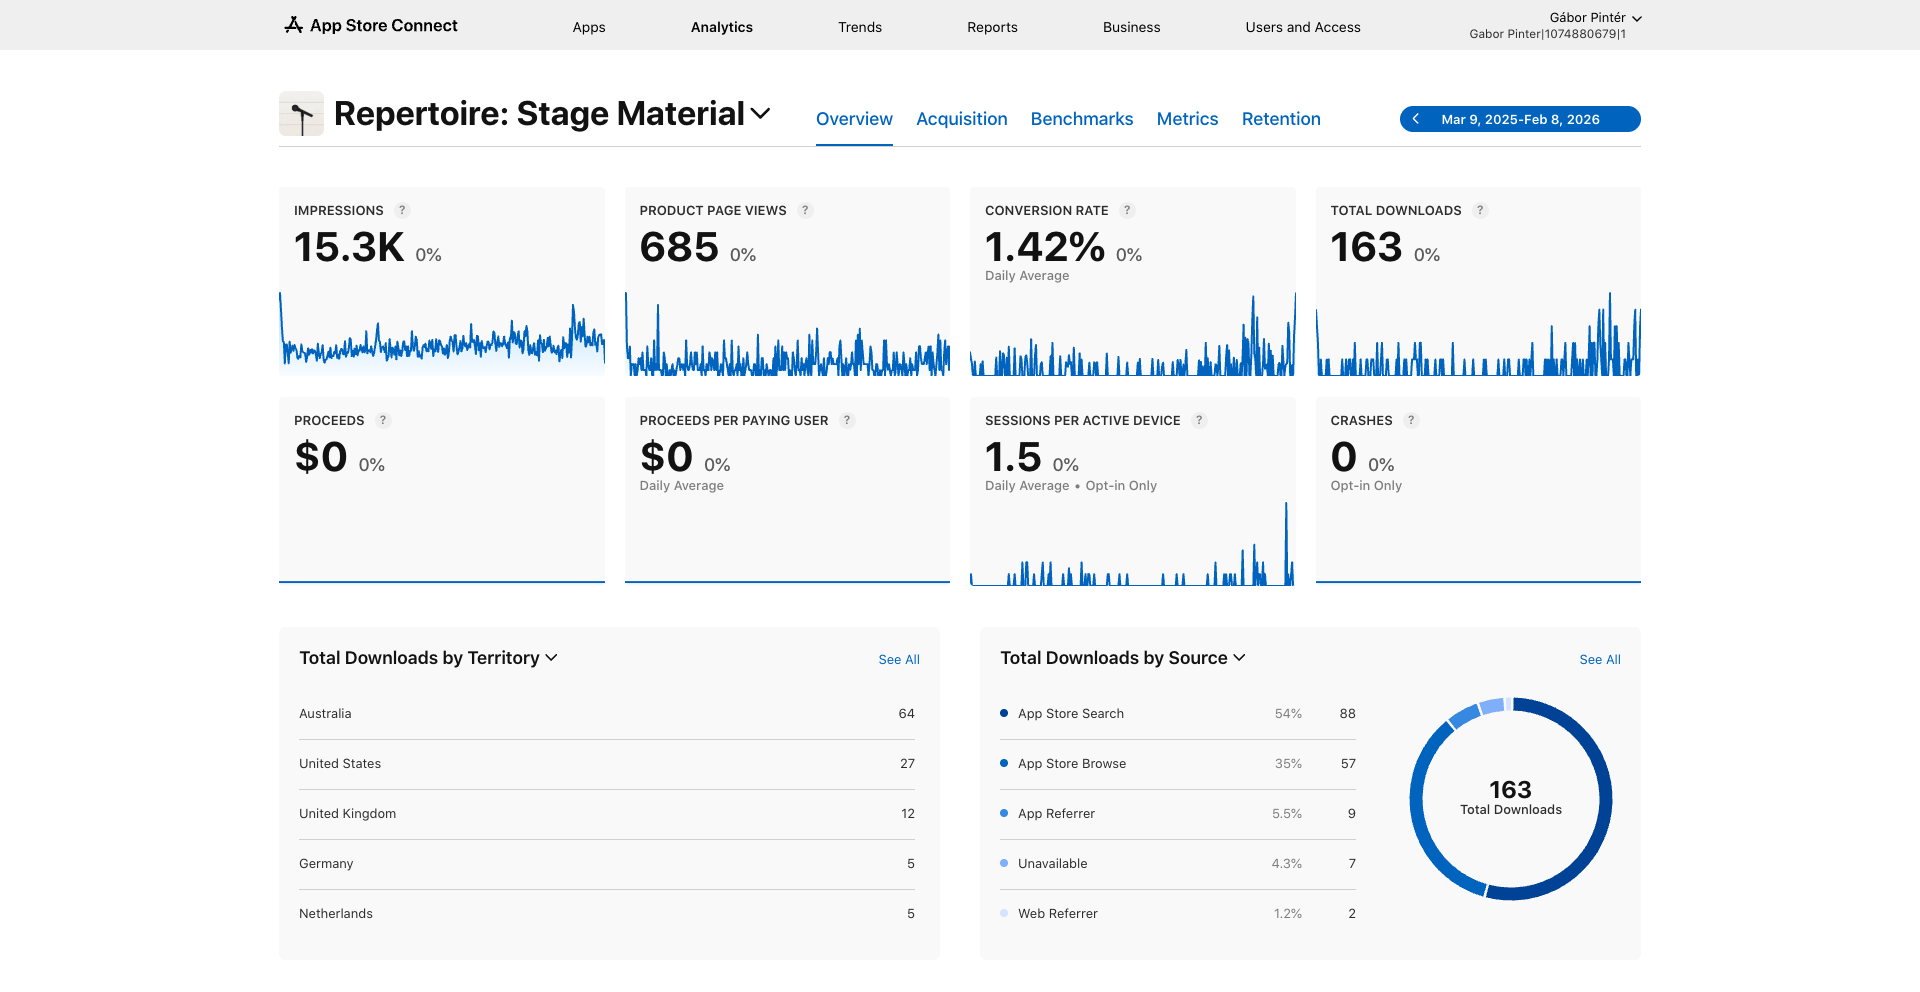Image resolution: width=1920 pixels, height=992 pixels.
Task: Open the Impressions sparkline chart
Action: (x=442, y=334)
